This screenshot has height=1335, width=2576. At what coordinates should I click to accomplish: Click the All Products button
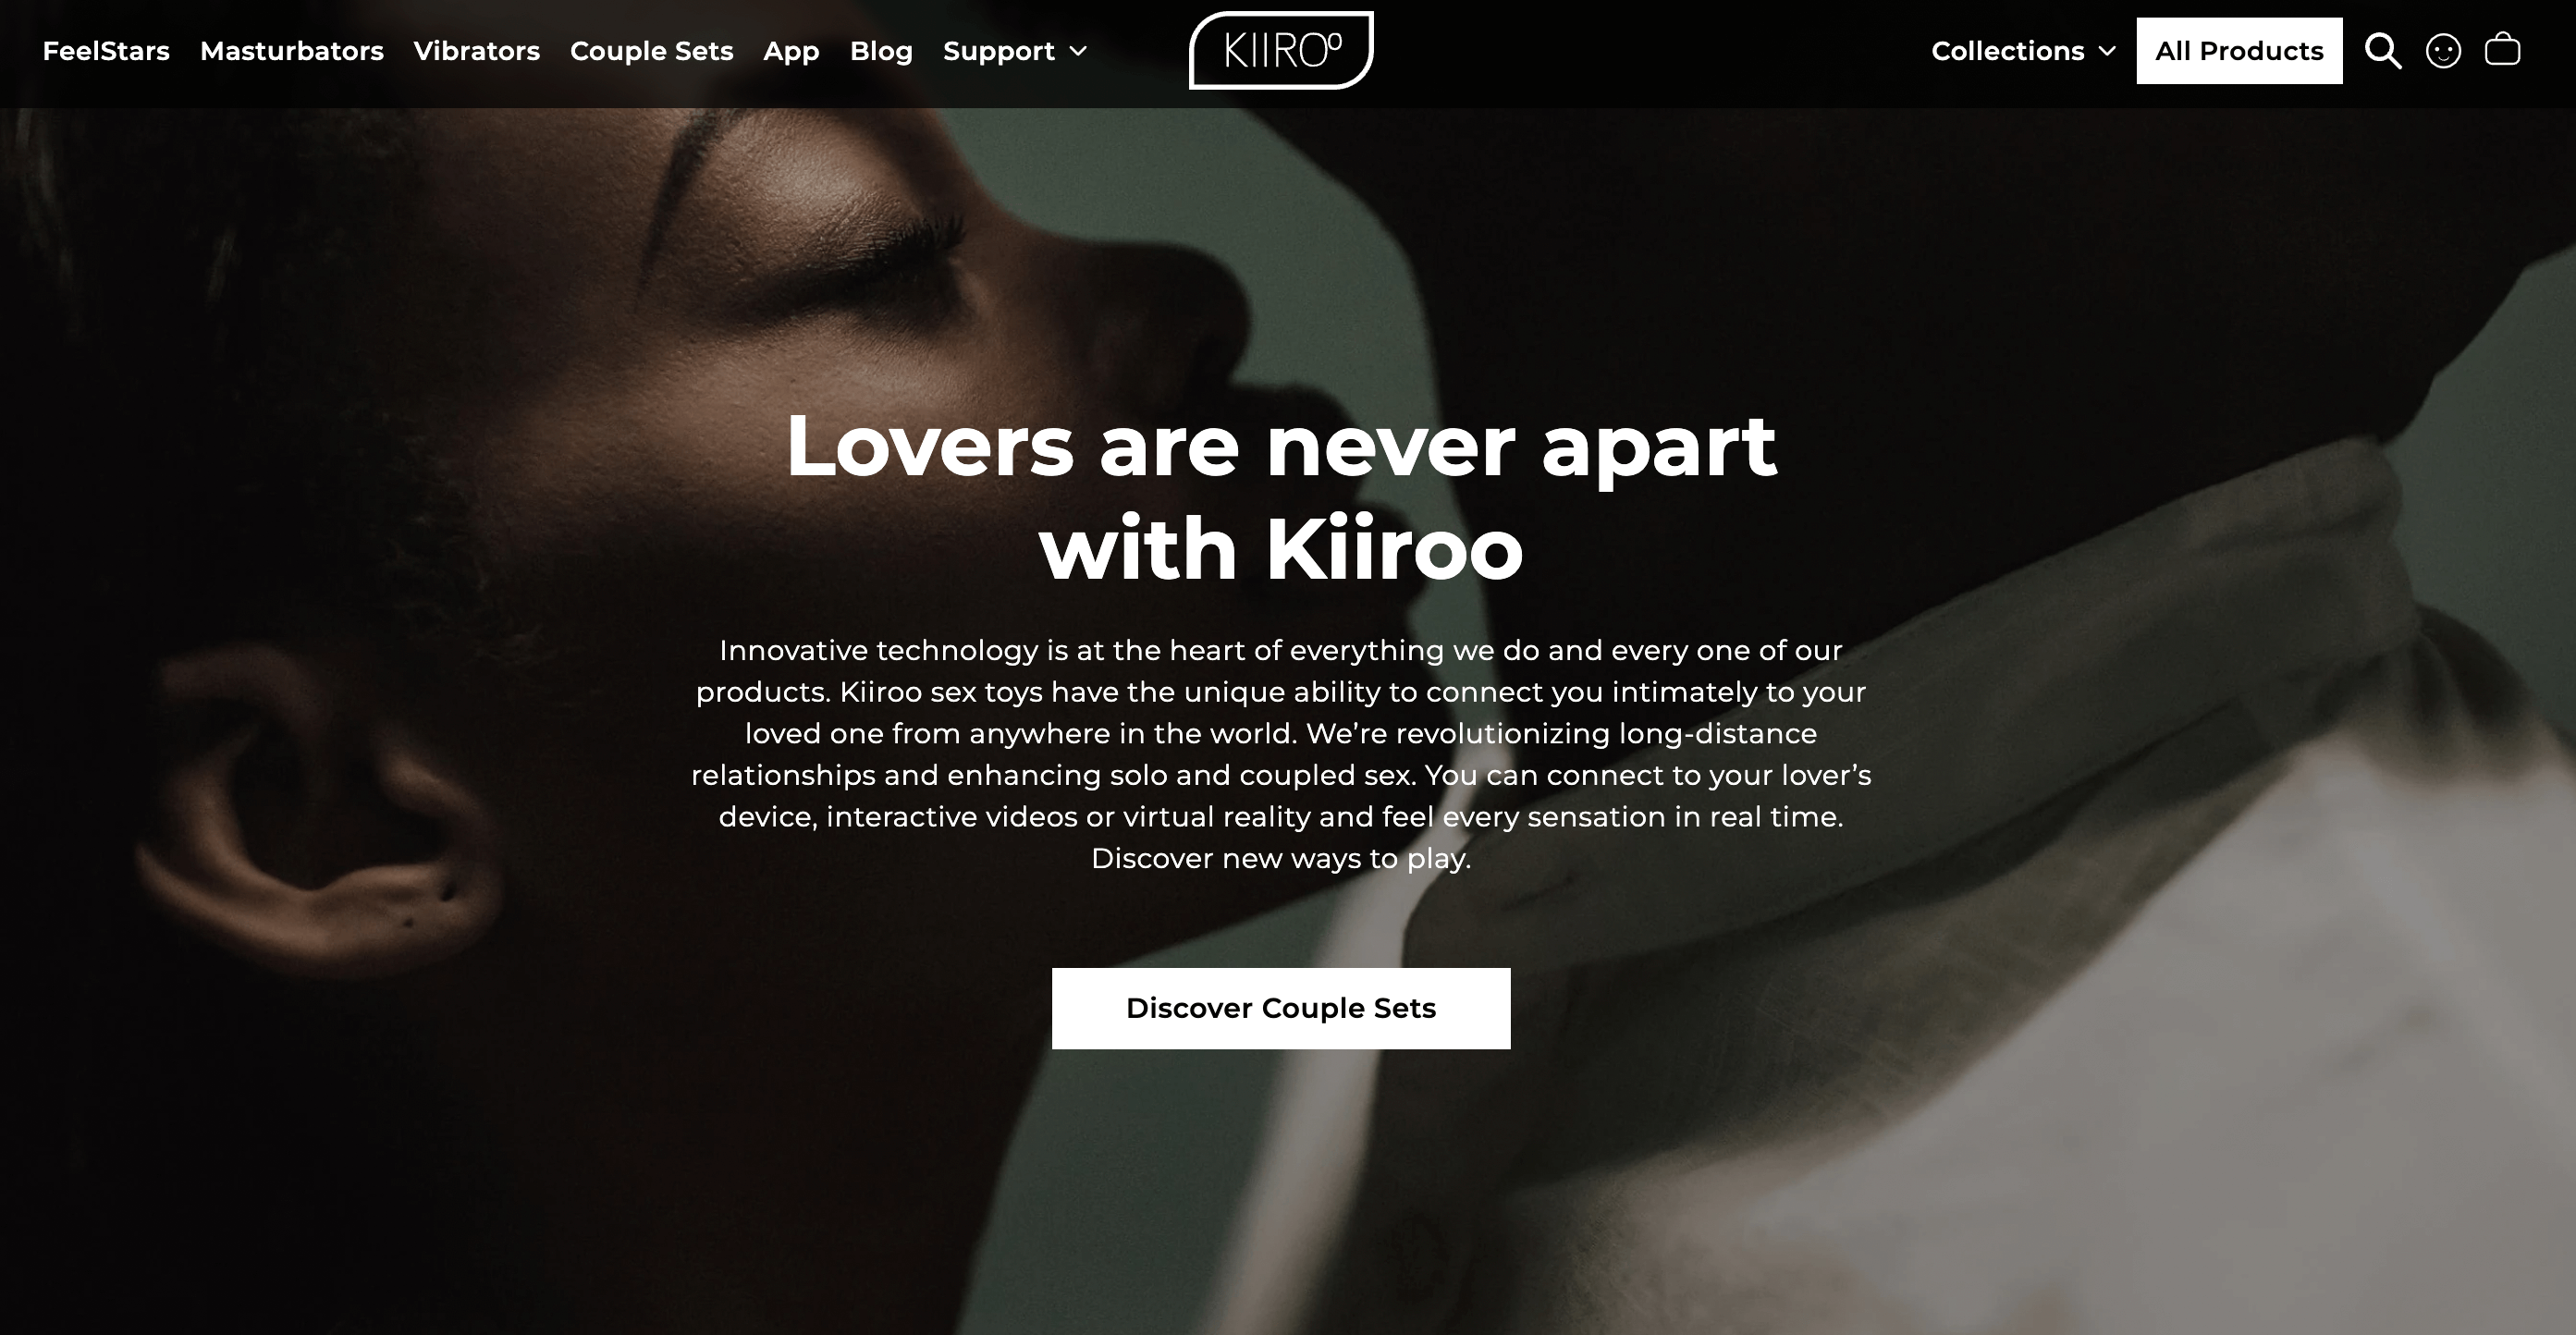pos(2239,51)
